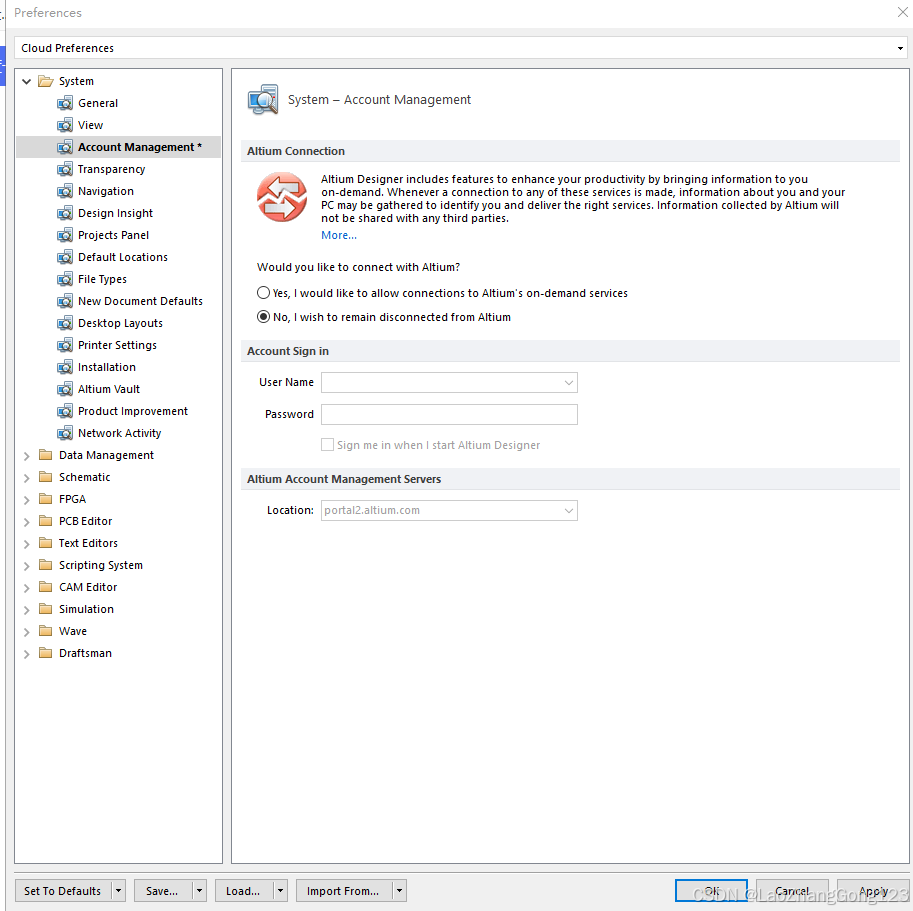
Task: Click the View page icon
Action: click(x=65, y=125)
